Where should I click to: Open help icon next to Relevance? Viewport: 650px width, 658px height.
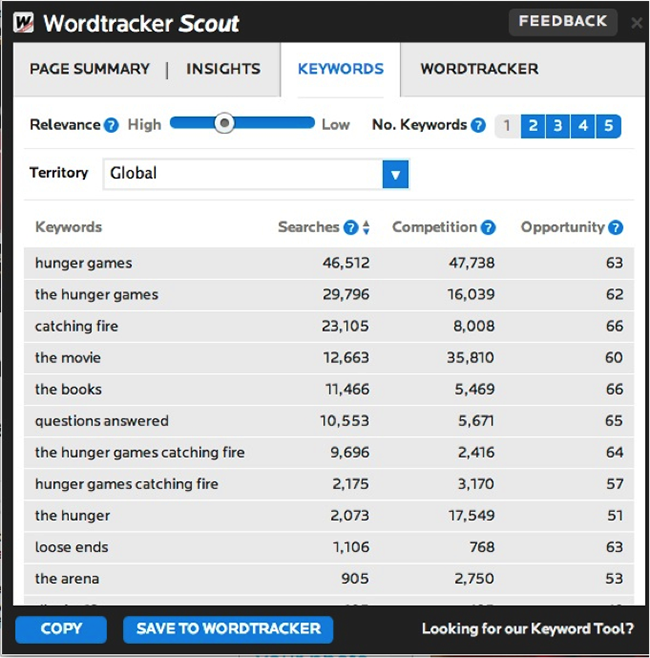pyautogui.click(x=111, y=125)
